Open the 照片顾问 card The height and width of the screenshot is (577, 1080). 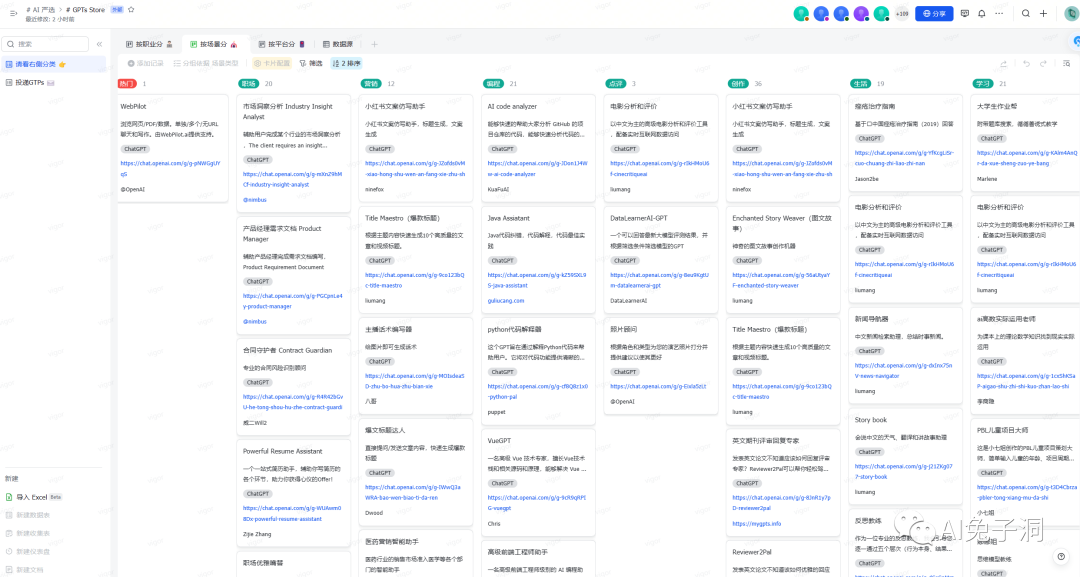pyautogui.click(x=661, y=365)
